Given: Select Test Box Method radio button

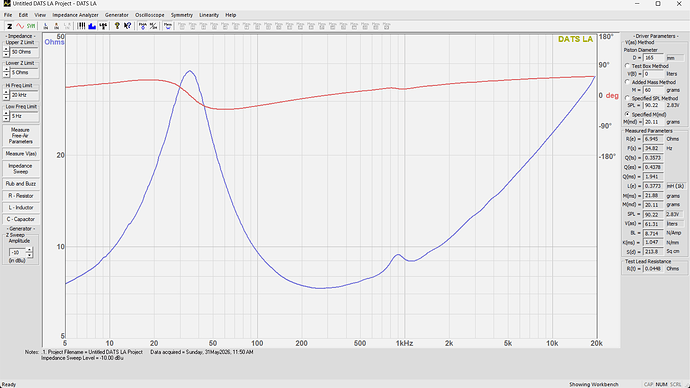Looking at the screenshot, I should [x=628, y=66].
